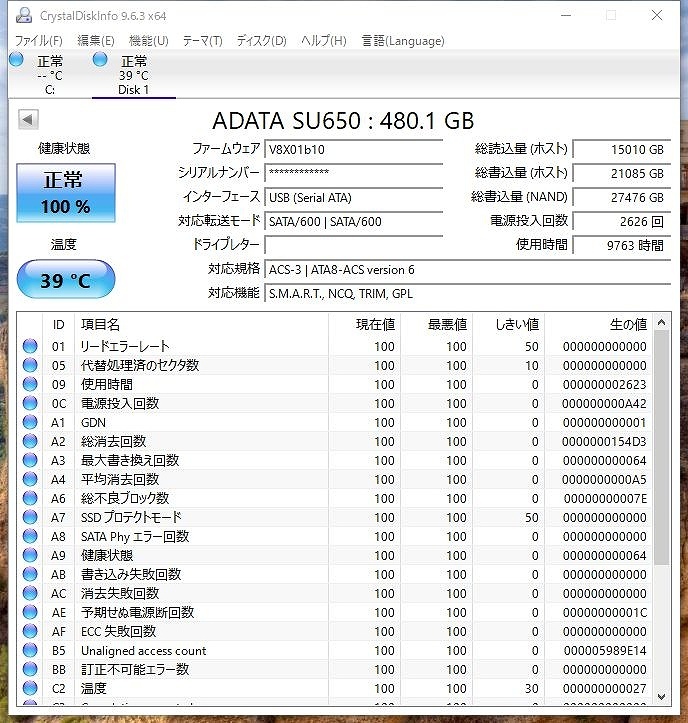Click the status icon for attribute A6
This screenshot has height=723, width=688.
tap(30, 498)
